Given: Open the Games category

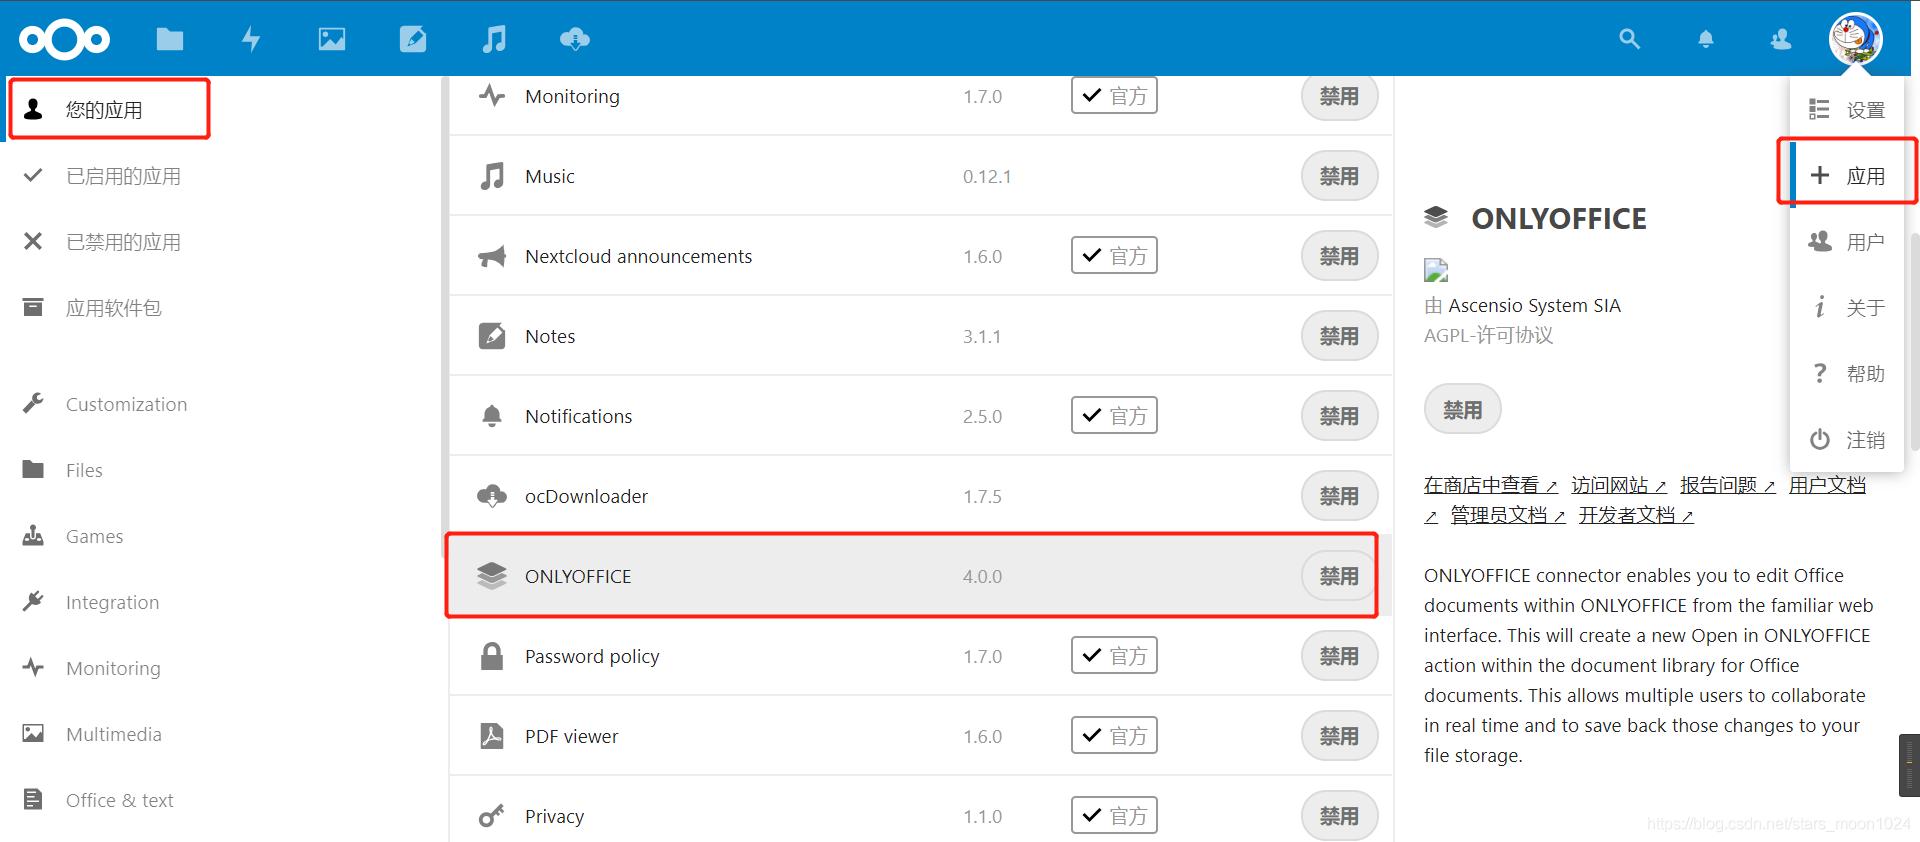Looking at the screenshot, I should (x=94, y=536).
